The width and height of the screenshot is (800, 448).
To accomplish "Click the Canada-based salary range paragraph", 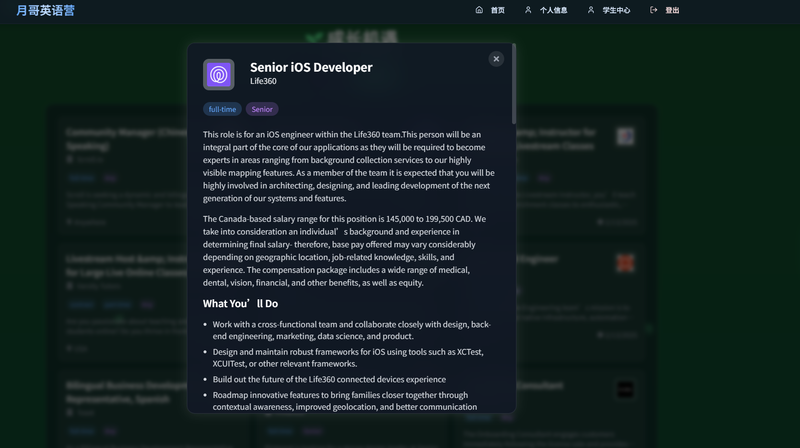I will [x=344, y=251].
